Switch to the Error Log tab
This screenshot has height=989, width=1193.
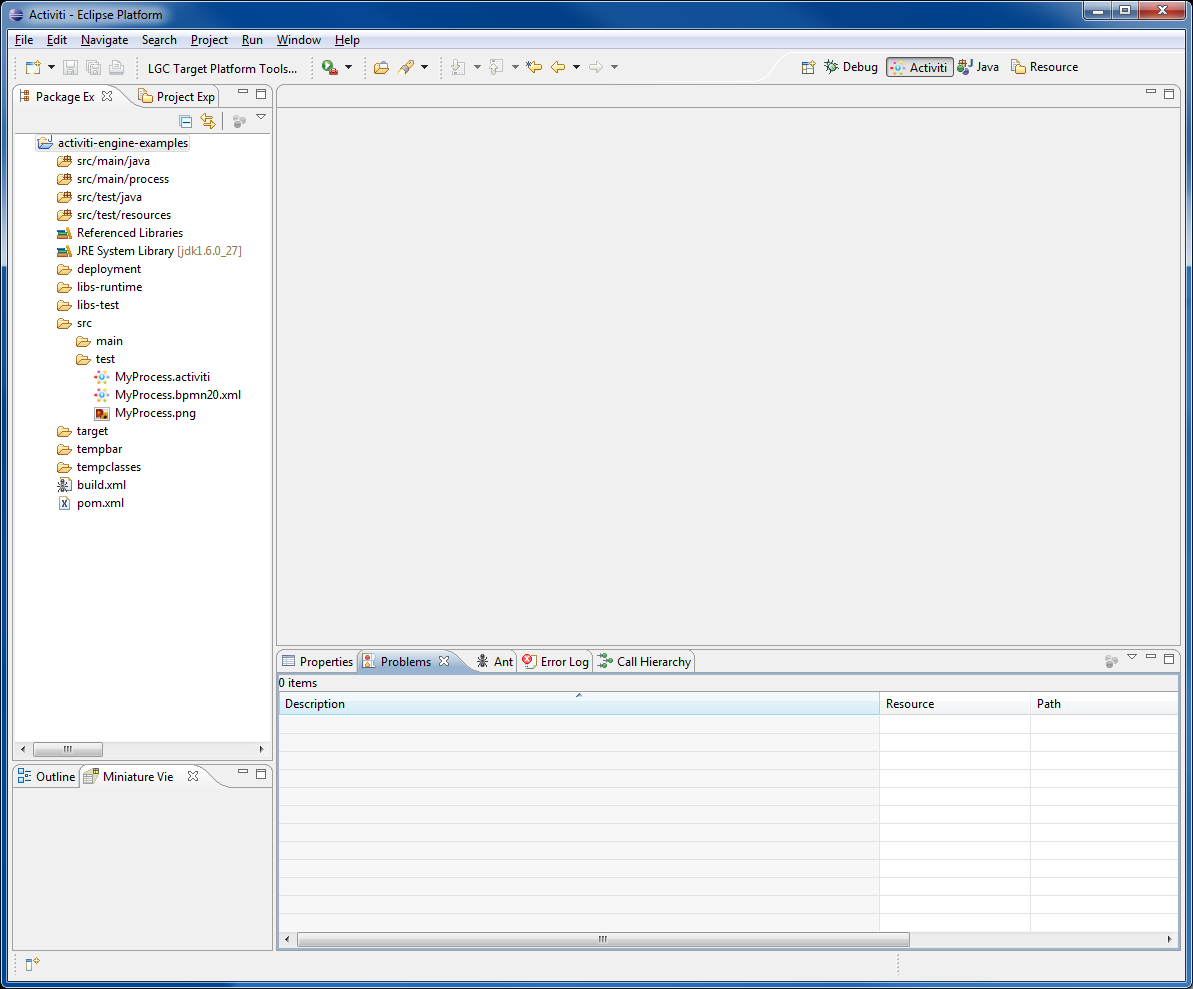coord(555,661)
